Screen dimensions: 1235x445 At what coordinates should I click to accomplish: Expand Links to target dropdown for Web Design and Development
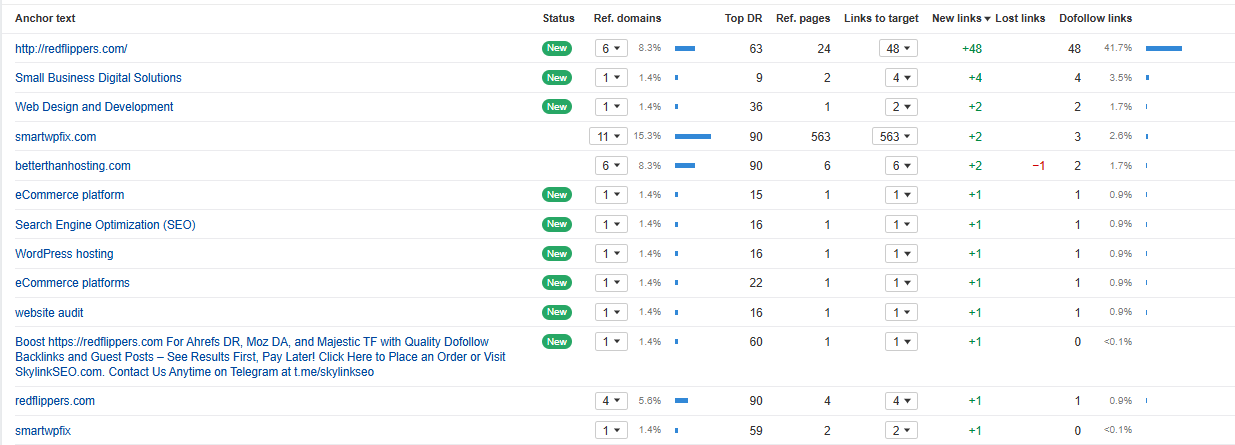click(901, 107)
